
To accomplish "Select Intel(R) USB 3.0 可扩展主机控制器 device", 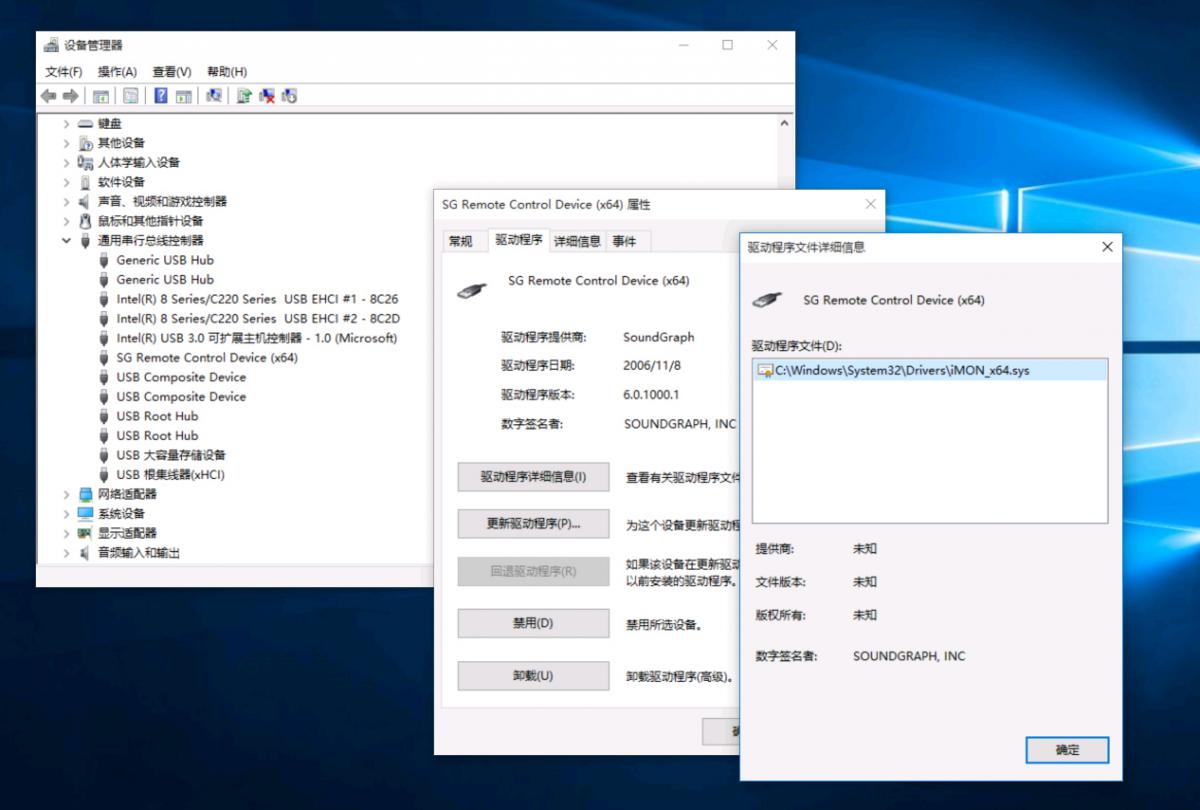I will (256, 338).
